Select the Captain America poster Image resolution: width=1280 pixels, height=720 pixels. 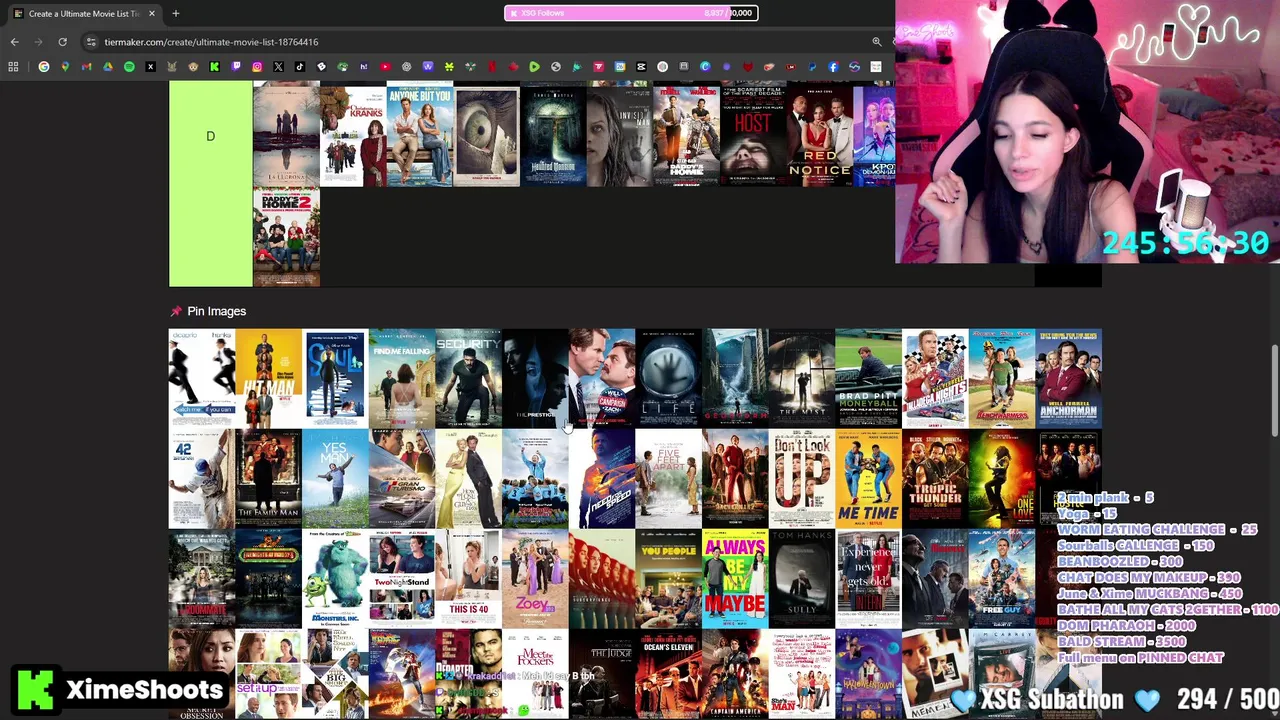pyautogui.click(x=735, y=674)
